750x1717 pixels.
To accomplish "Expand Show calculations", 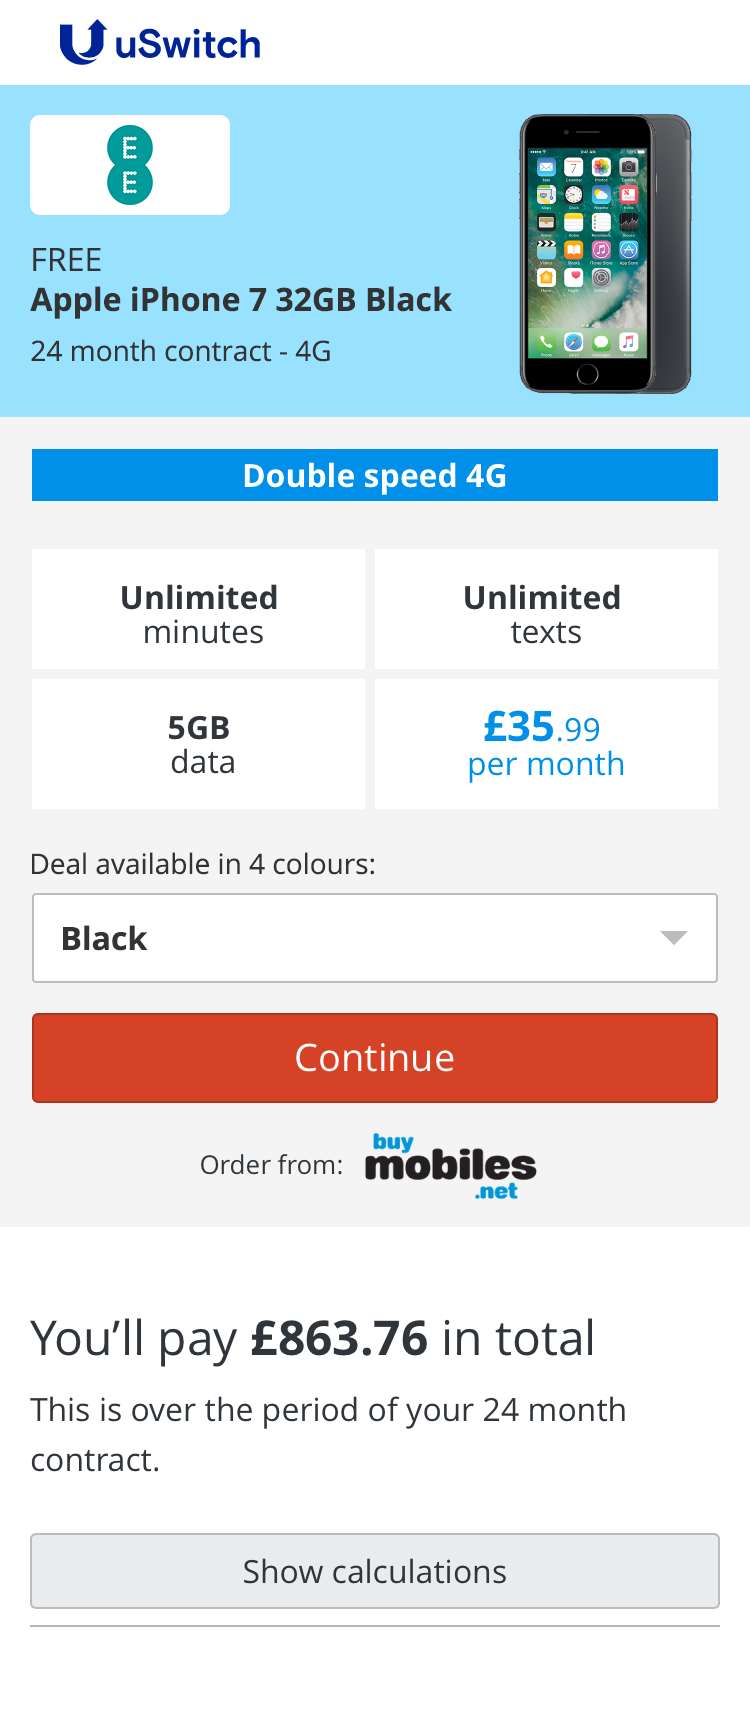I will coord(374,1571).
